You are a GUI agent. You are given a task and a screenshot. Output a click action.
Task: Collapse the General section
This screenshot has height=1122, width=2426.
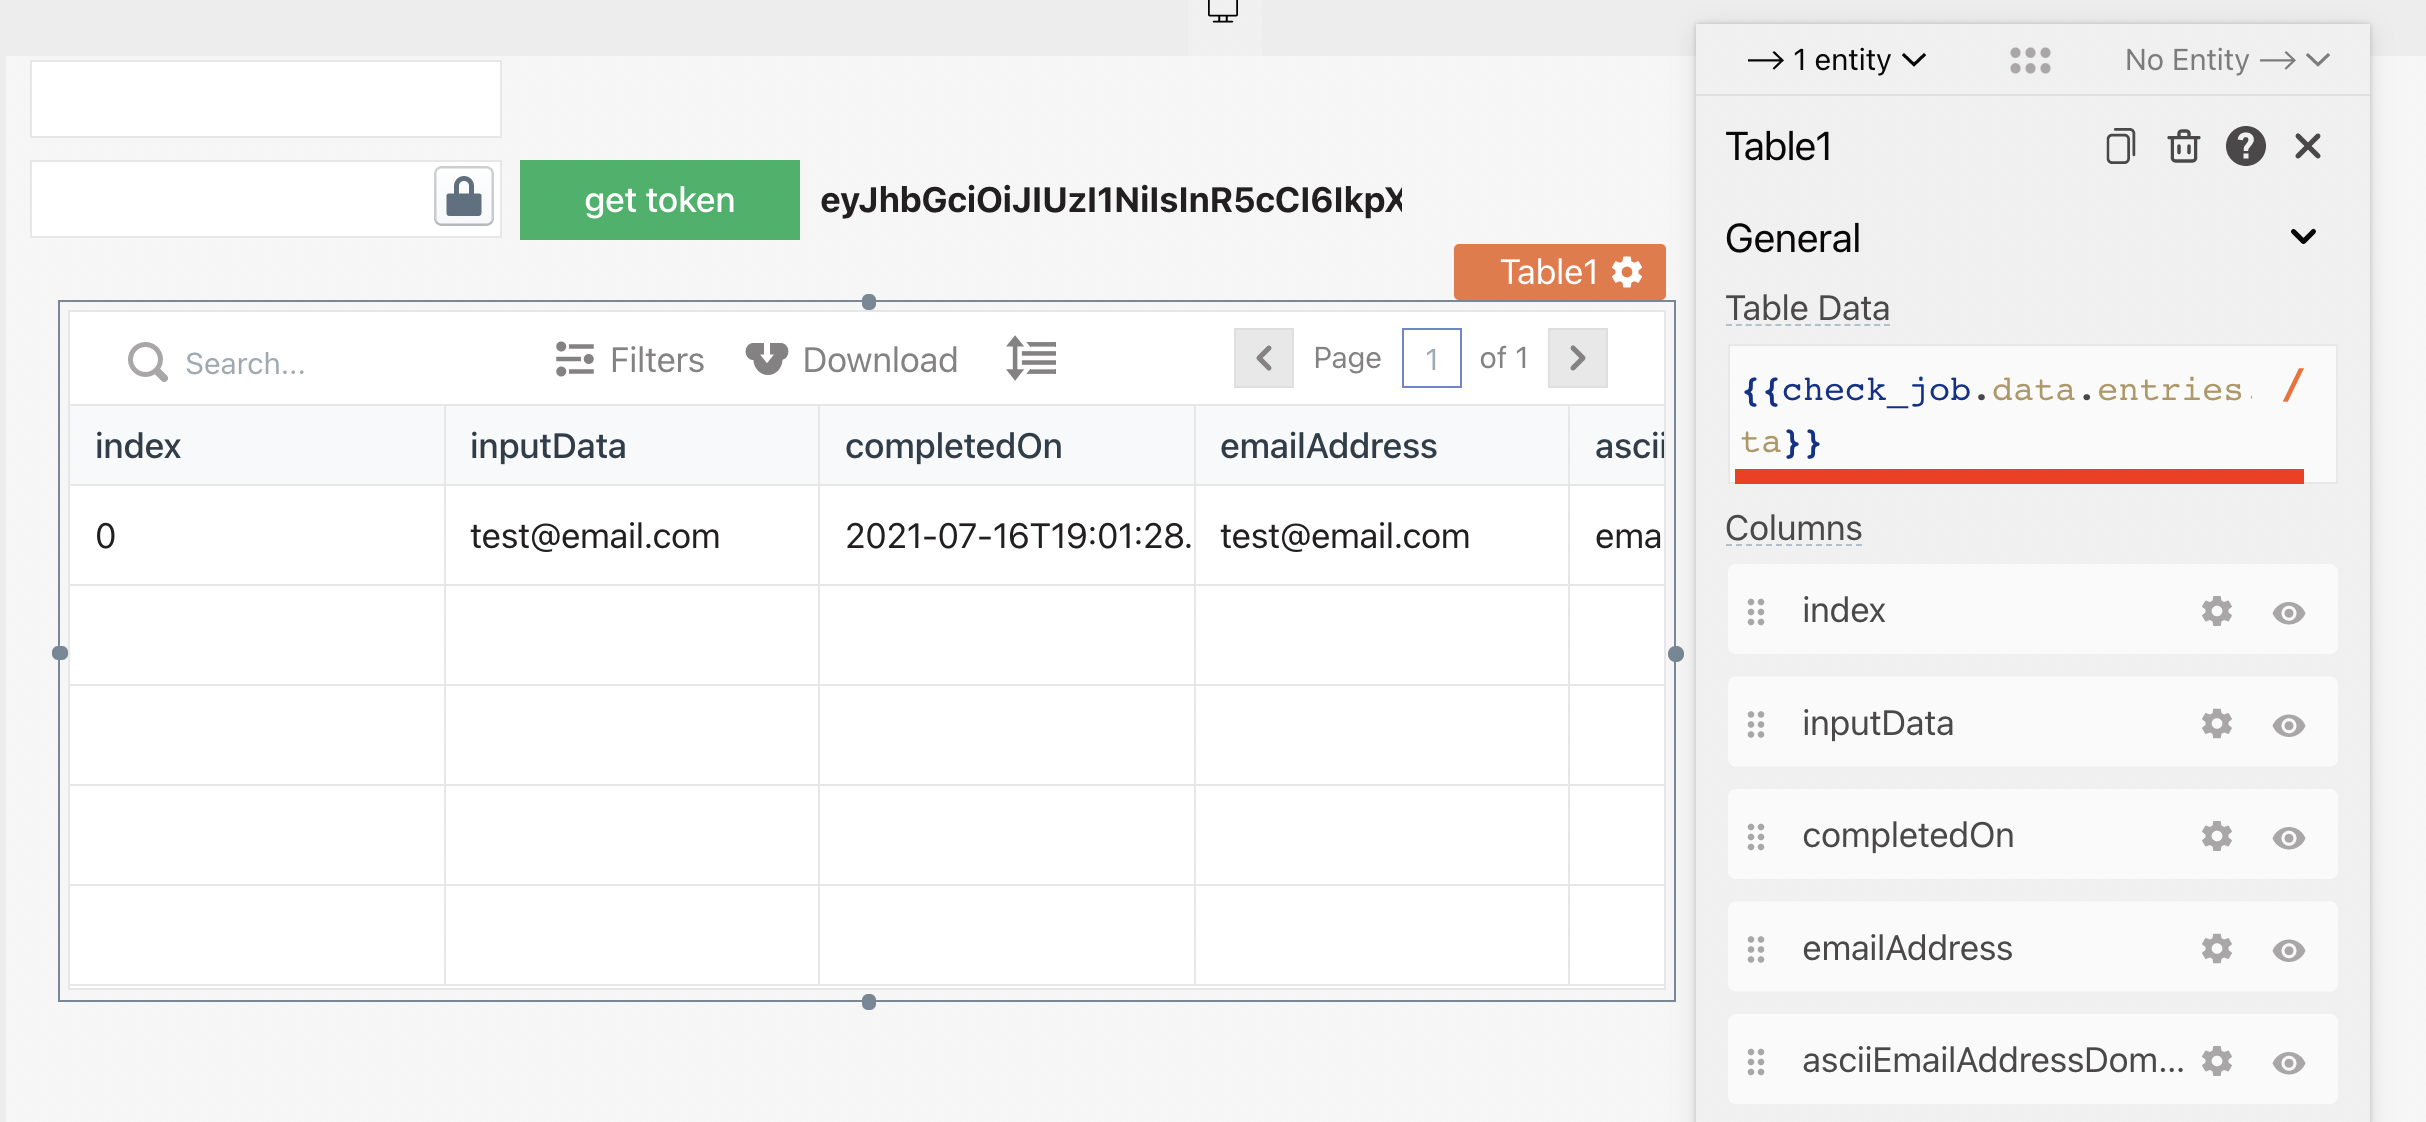(x=2303, y=238)
